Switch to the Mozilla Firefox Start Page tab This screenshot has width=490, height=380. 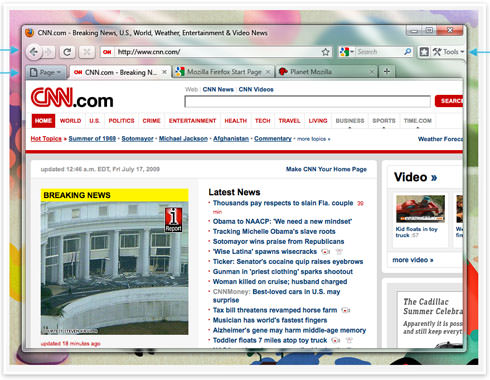pyautogui.click(x=223, y=72)
